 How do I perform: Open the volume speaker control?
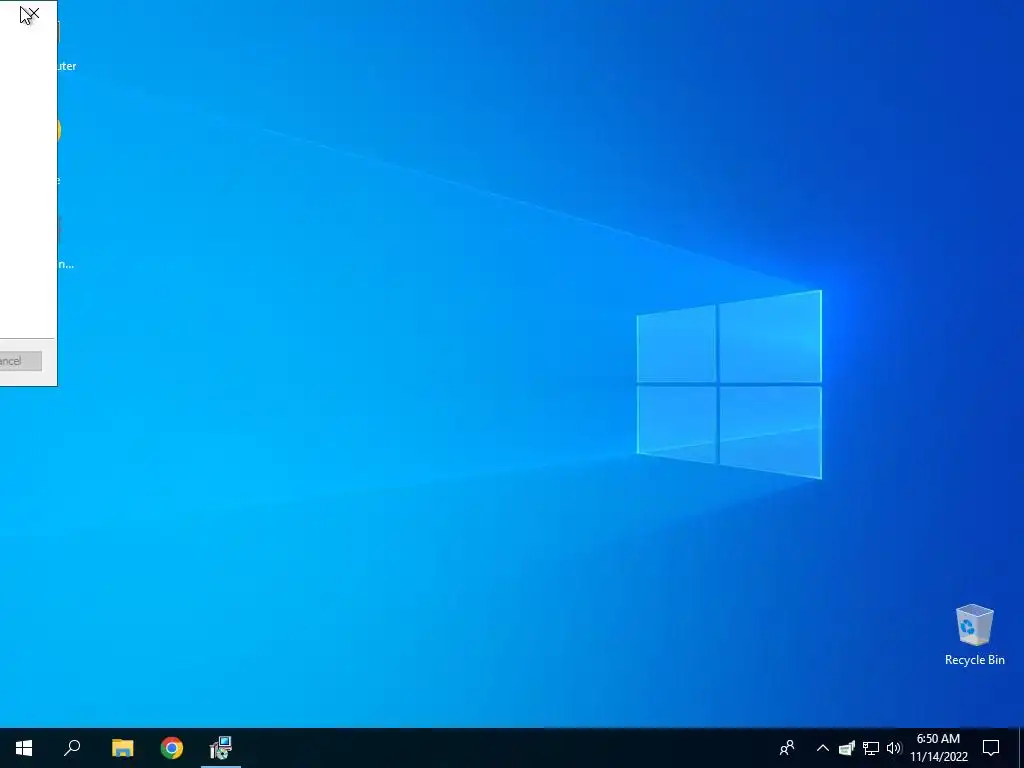894,748
